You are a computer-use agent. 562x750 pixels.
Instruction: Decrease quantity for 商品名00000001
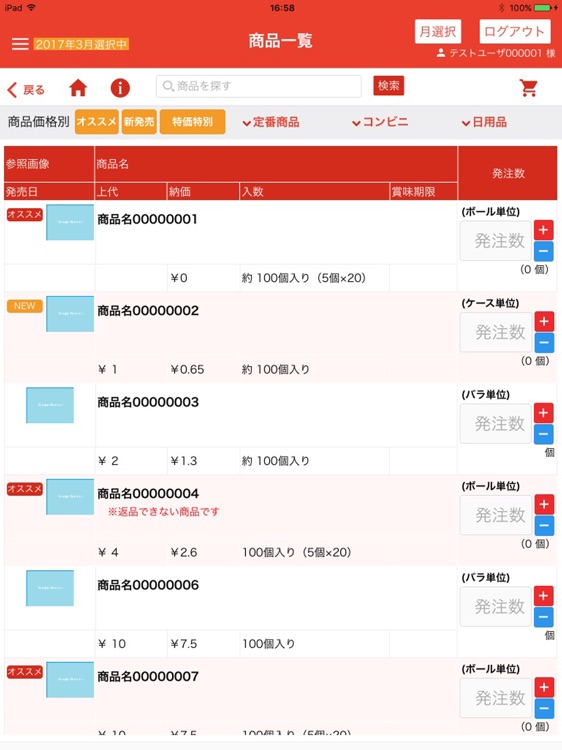pyautogui.click(x=543, y=251)
